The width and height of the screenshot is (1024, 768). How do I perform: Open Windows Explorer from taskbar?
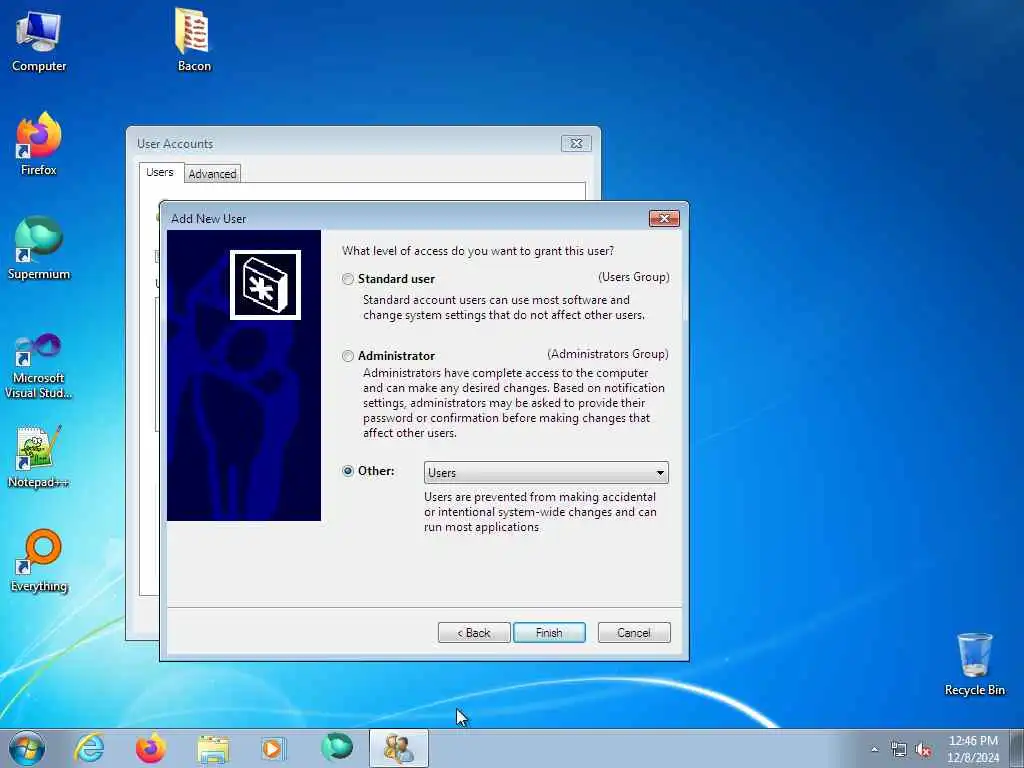click(x=213, y=748)
